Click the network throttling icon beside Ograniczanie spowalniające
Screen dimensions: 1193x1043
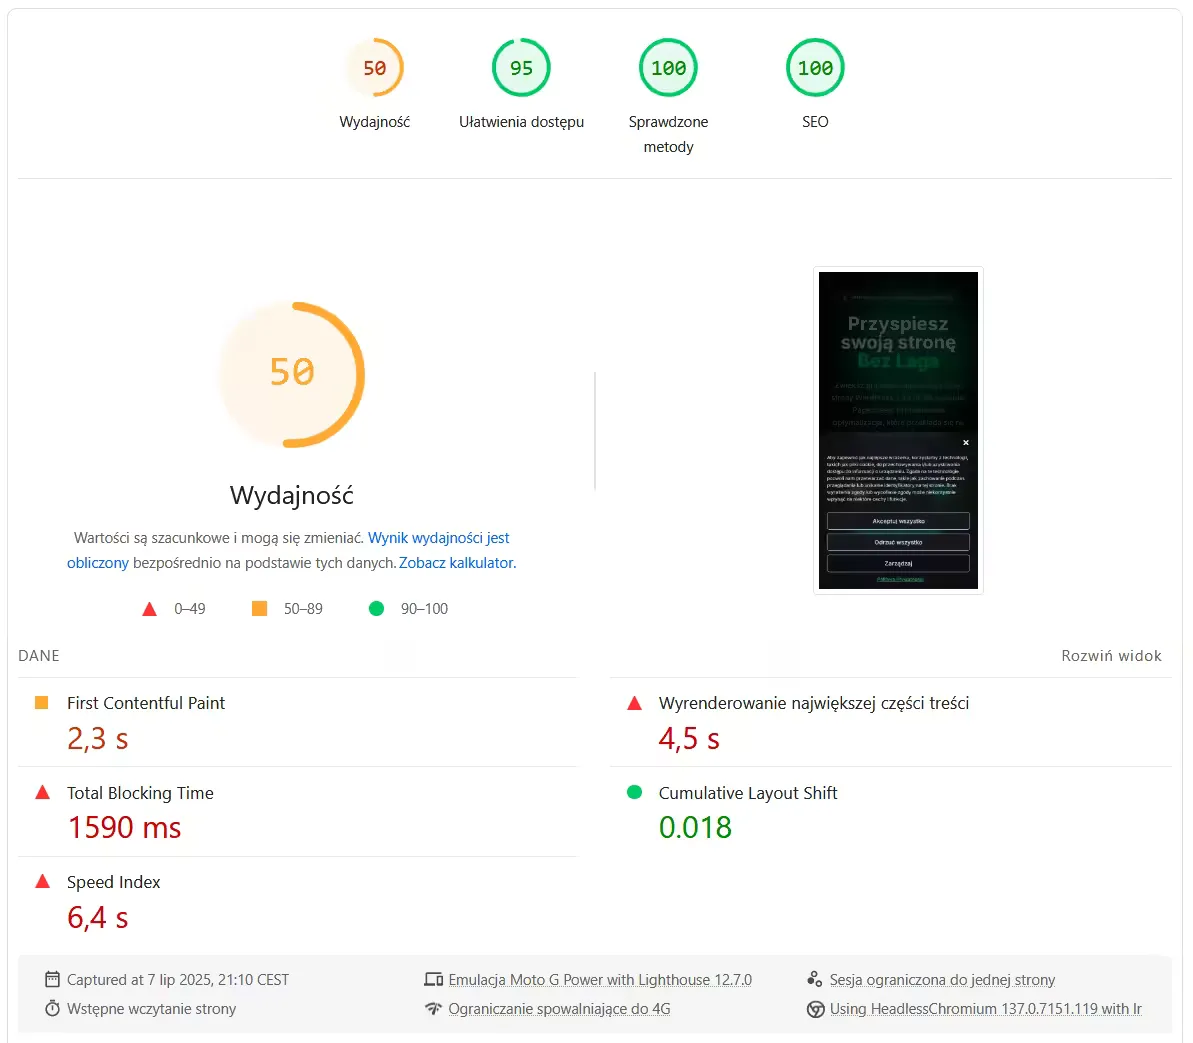(x=434, y=1009)
